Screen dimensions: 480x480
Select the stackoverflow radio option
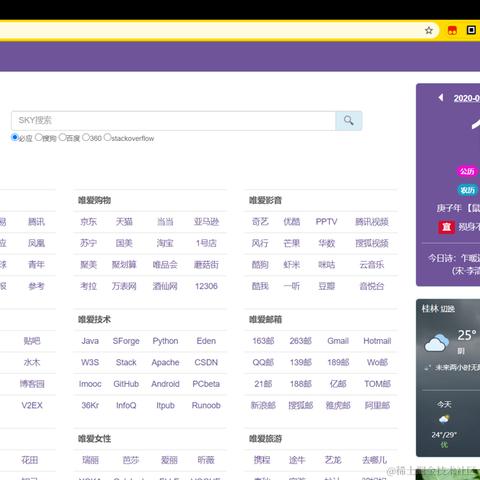[x=107, y=137]
